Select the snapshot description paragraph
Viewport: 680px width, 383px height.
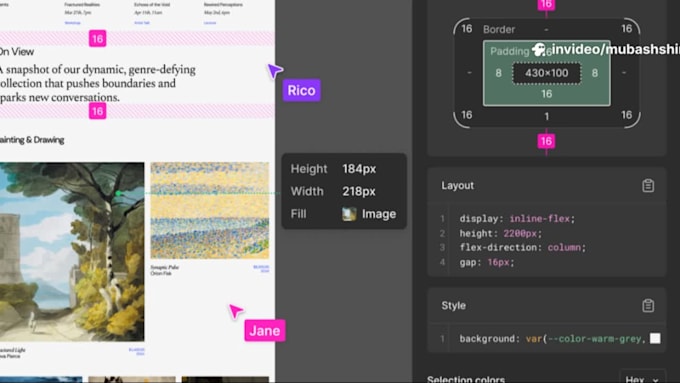(98, 83)
